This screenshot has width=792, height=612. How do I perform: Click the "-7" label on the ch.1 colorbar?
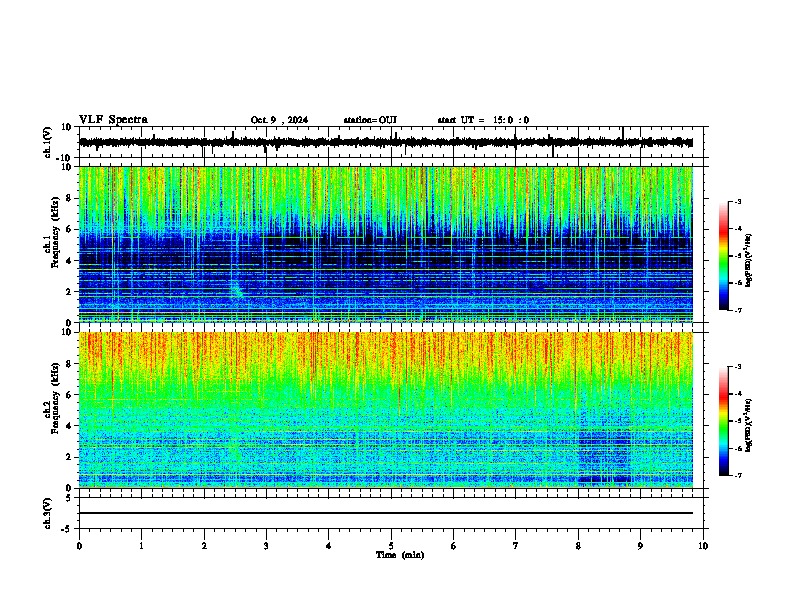coord(737,310)
